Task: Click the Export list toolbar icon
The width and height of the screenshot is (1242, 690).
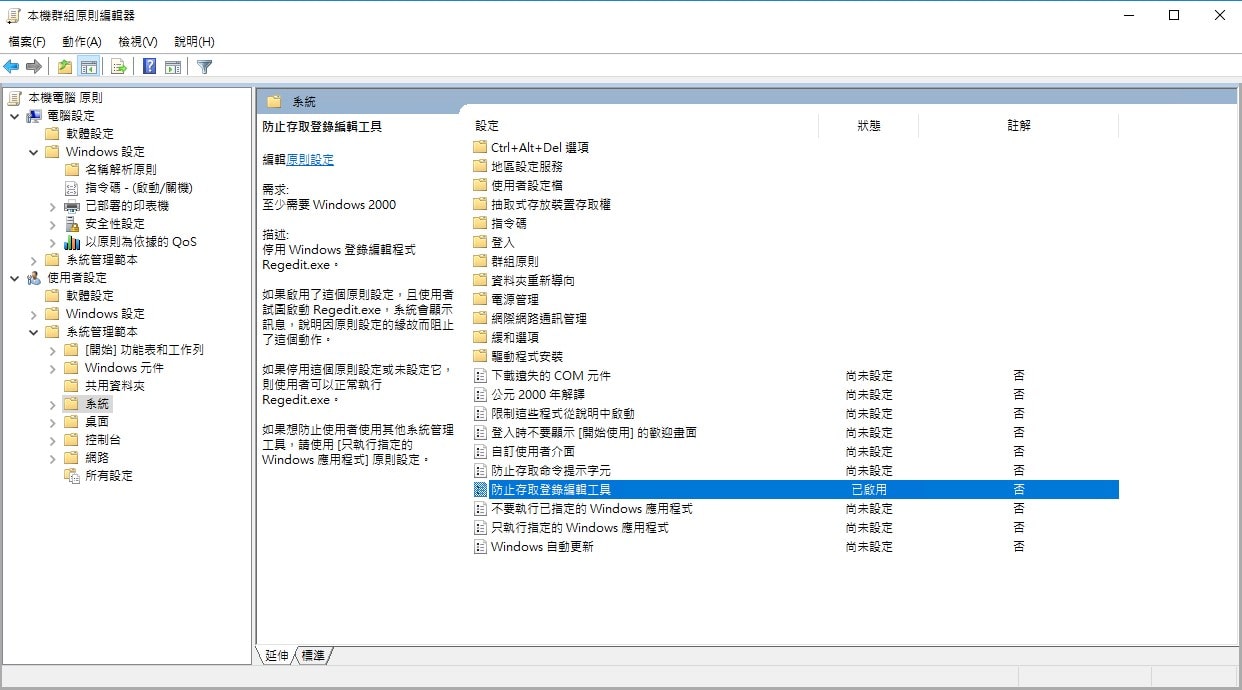Action: tap(119, 67)
